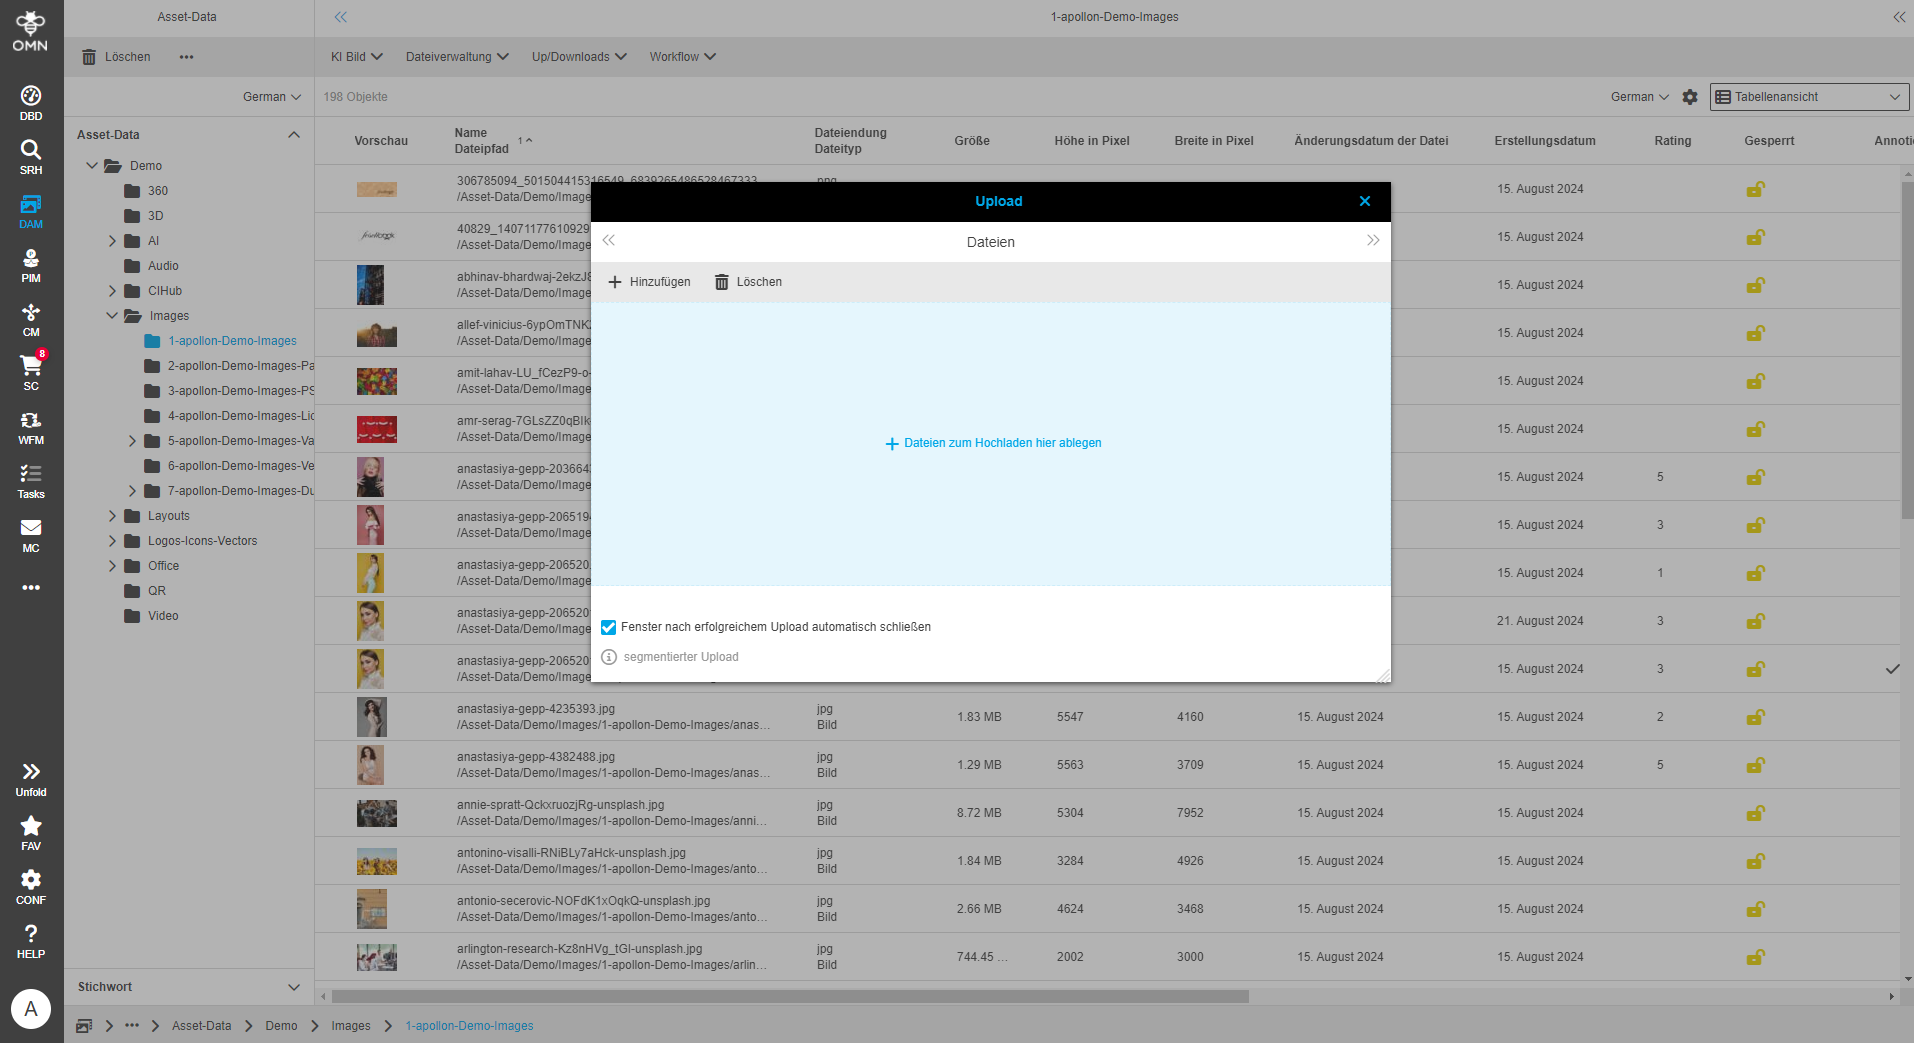Viewport: 1914px width, 1043px height.
Task: Open the DAM module in the sidebar
Action: point(30,209)
